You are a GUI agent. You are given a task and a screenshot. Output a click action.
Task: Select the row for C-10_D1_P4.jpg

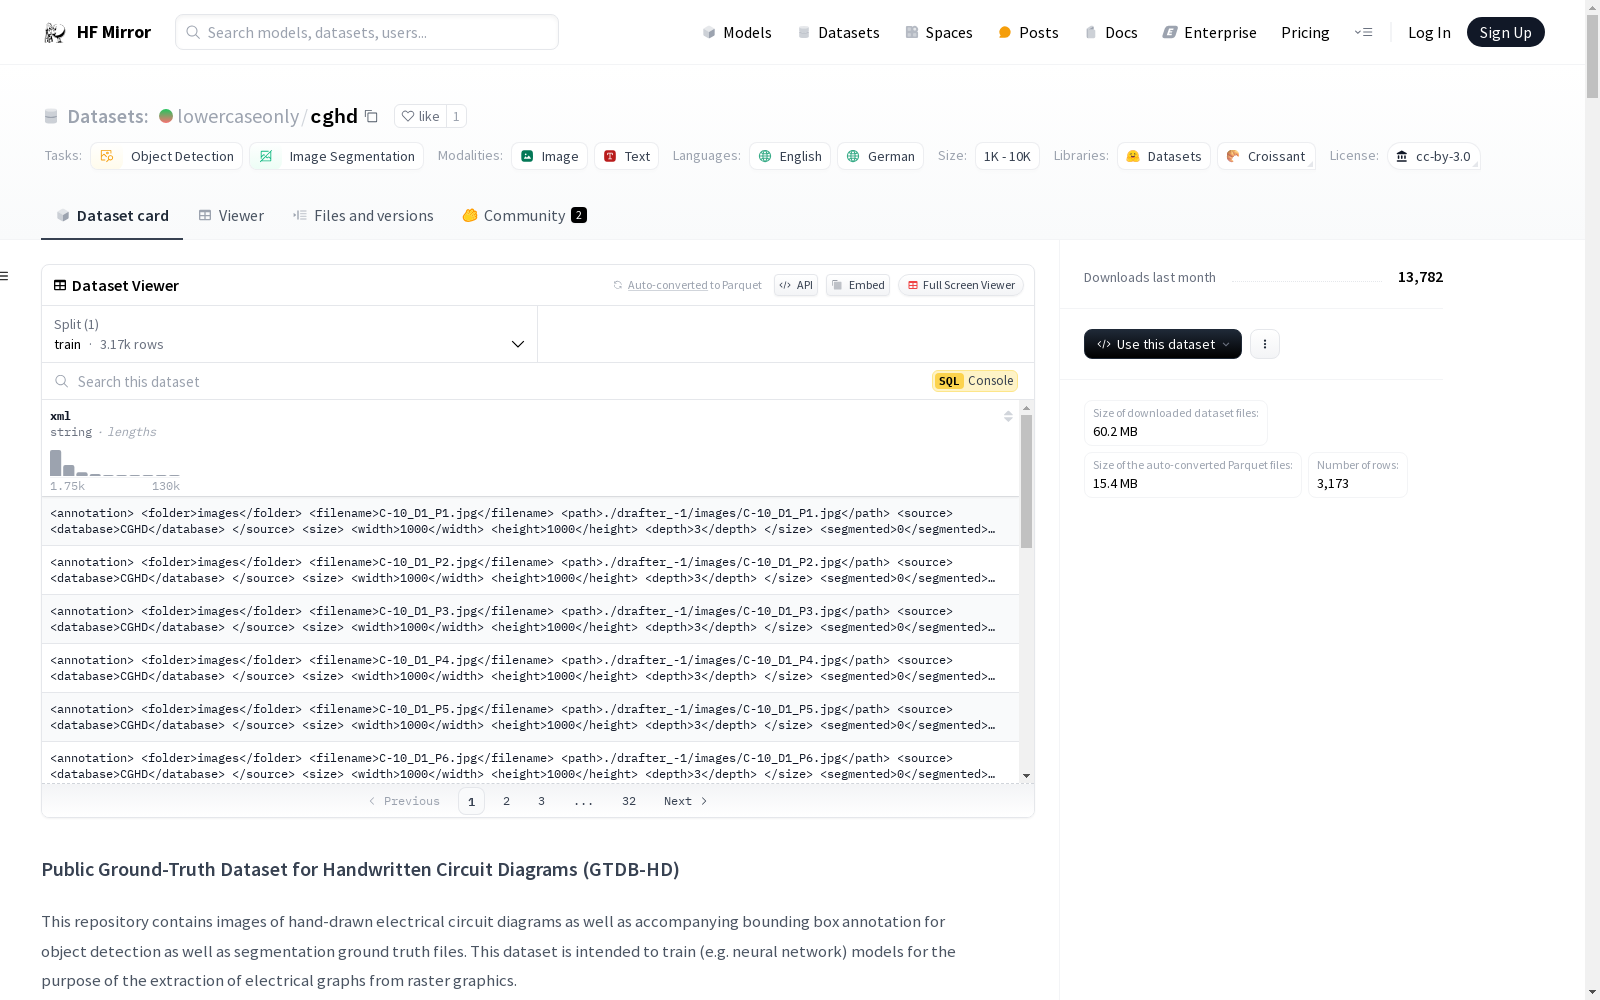530,668
